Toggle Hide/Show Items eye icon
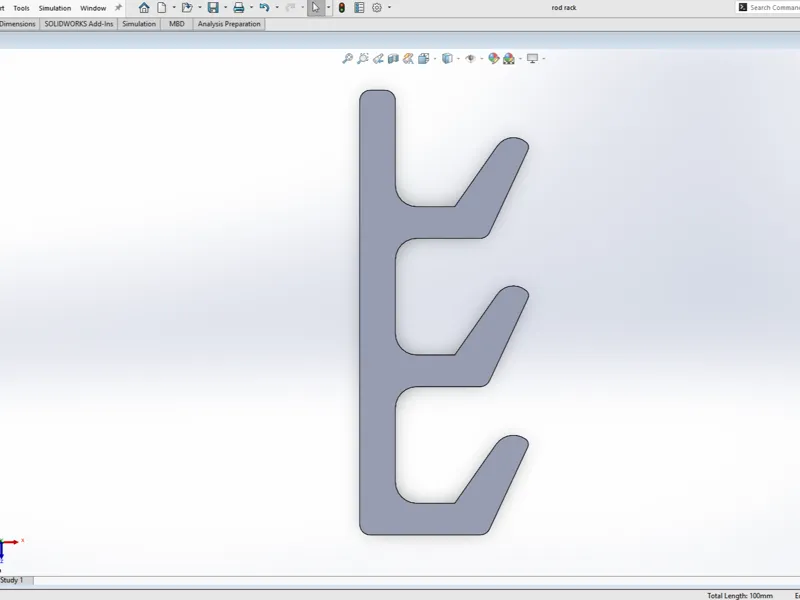Viewport: 800px width, 600px height. coord(470,59)
